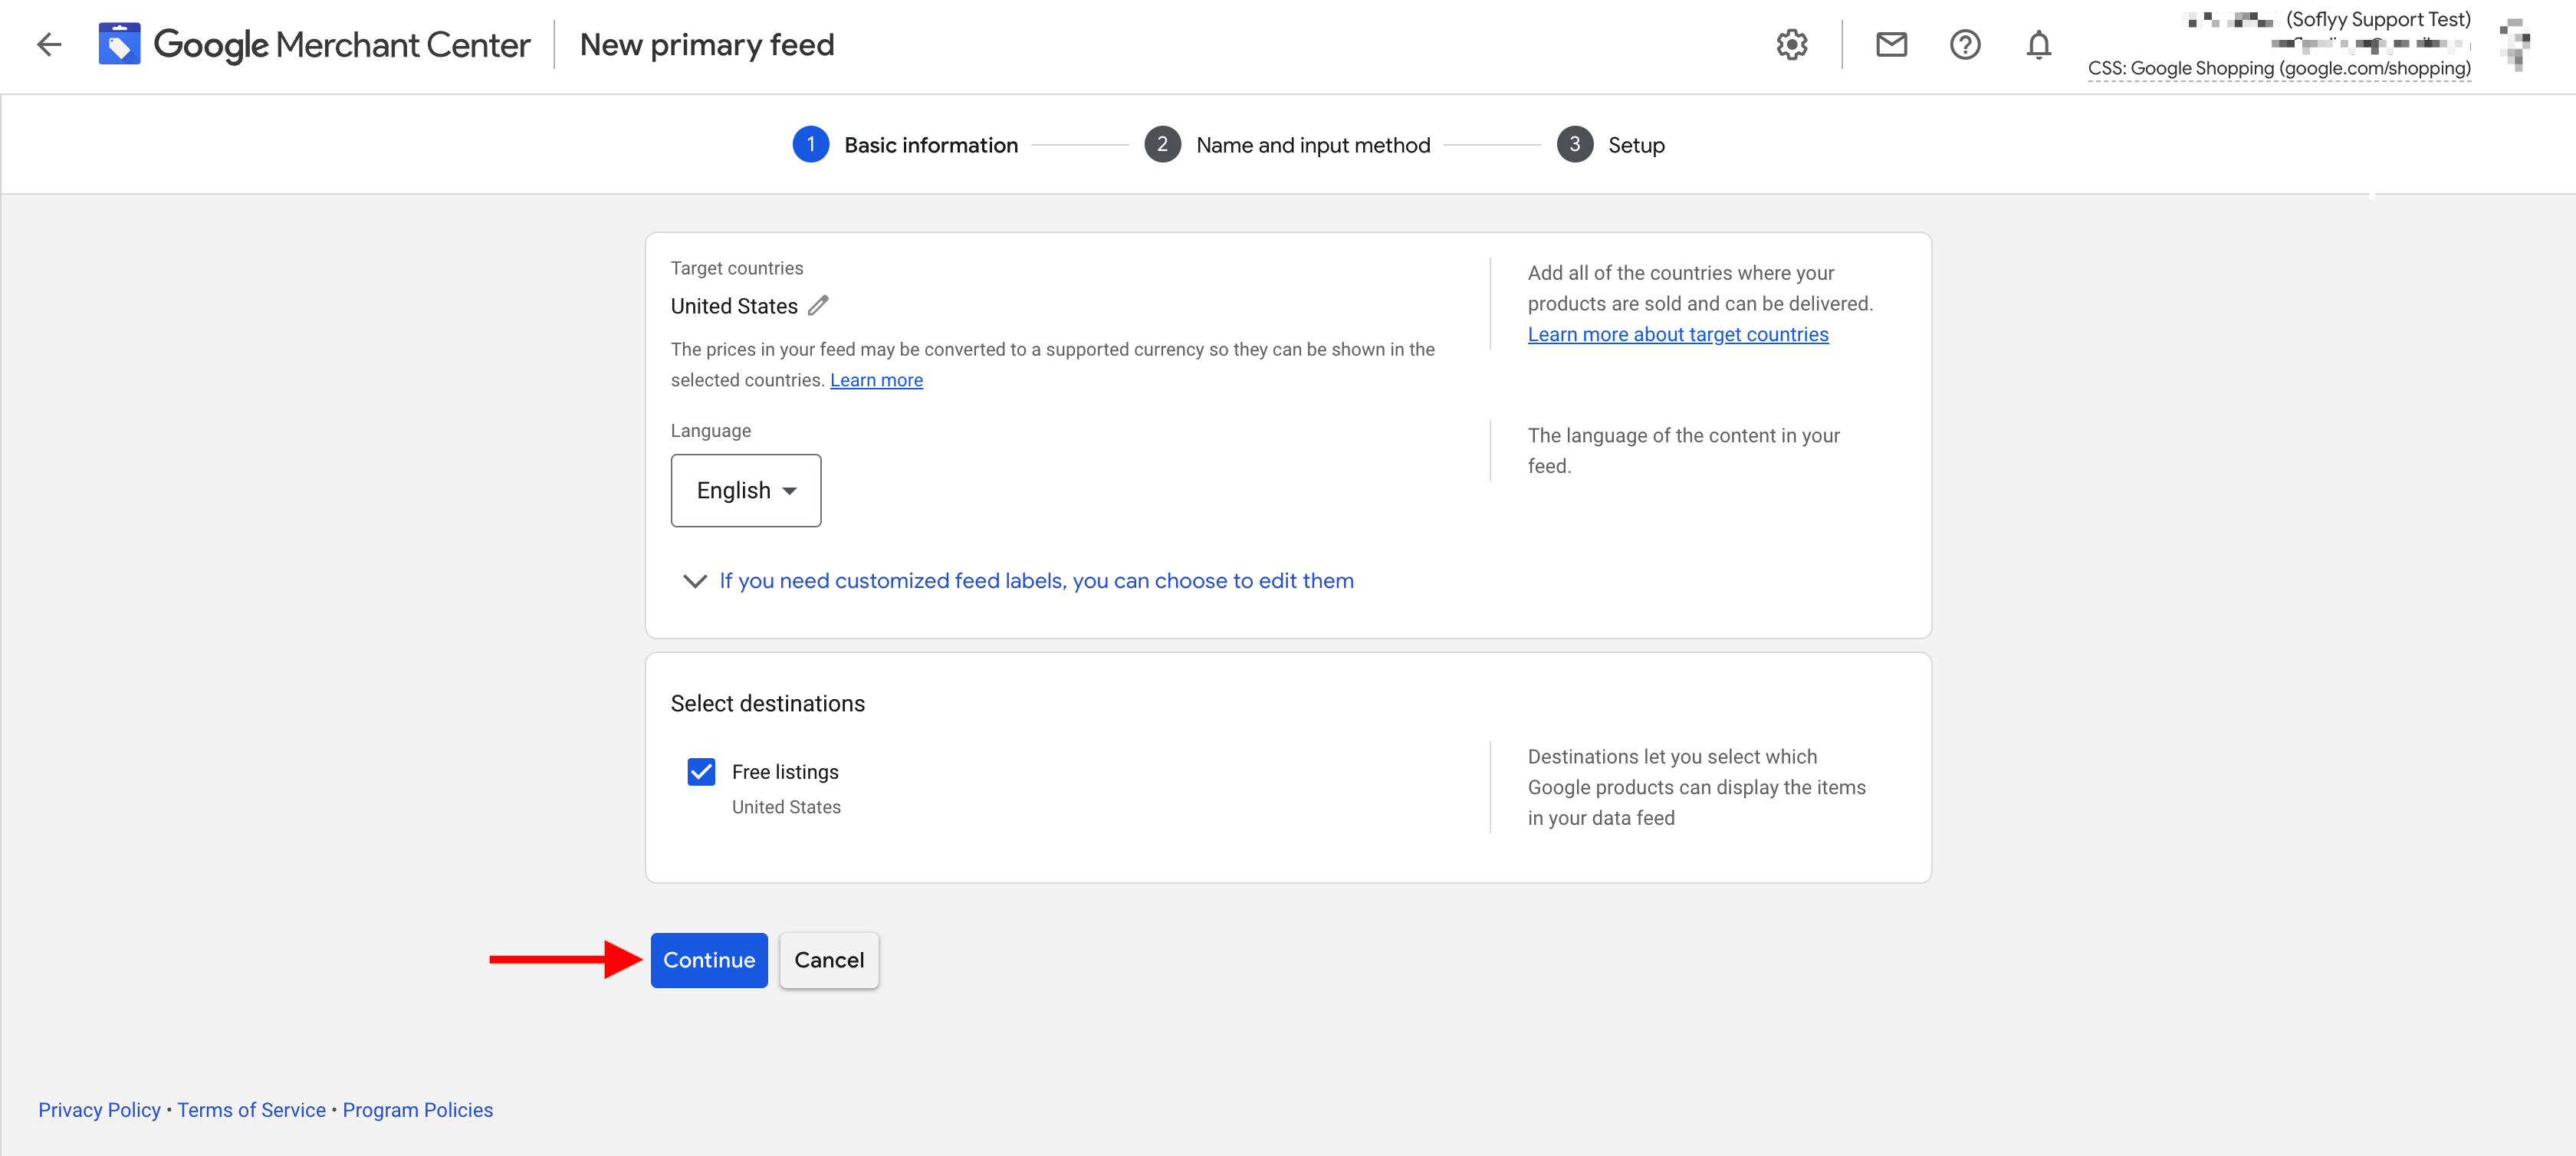Uncheck the Free listings checkbox
Screen dimensions: 2576x1156
[701, 771]
